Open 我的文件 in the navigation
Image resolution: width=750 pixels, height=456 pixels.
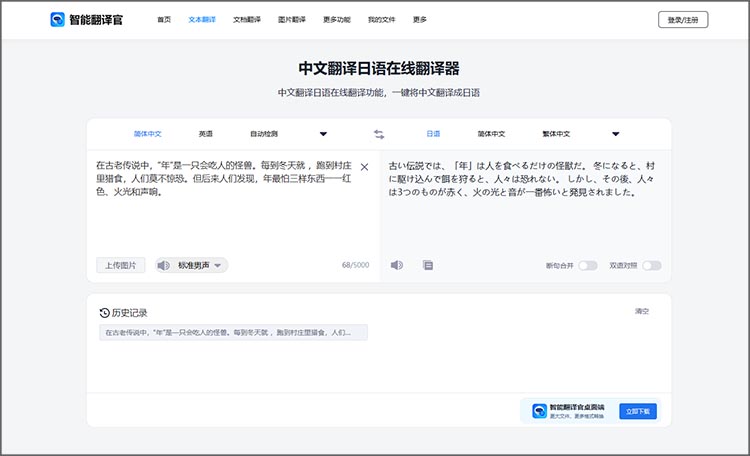click(x=381, y=20)
